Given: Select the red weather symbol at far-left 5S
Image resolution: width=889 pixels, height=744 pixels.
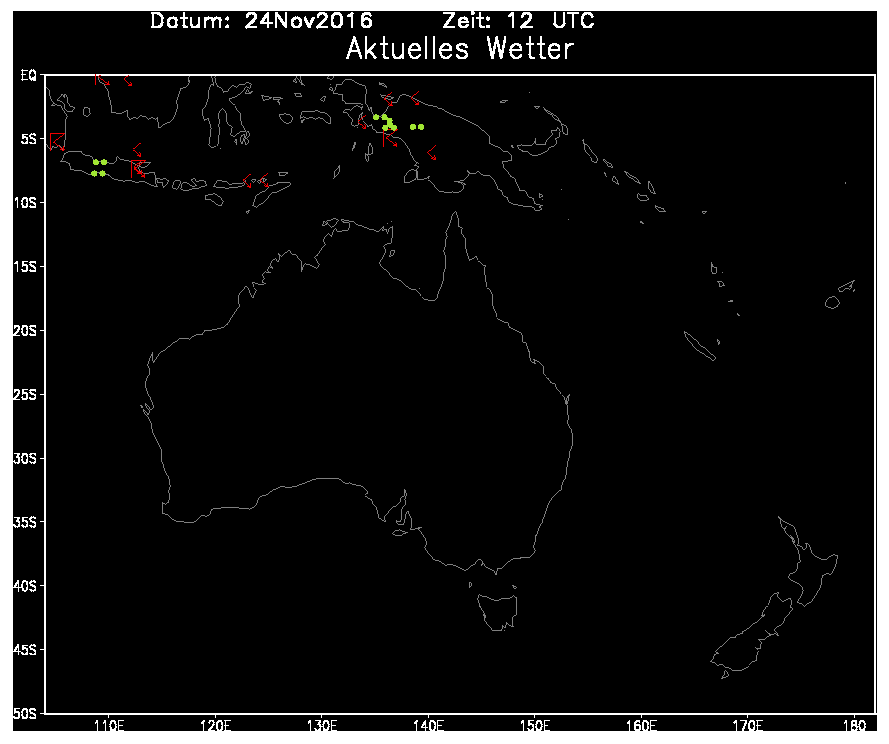Looking at the screenshot, I should [56, 141].
